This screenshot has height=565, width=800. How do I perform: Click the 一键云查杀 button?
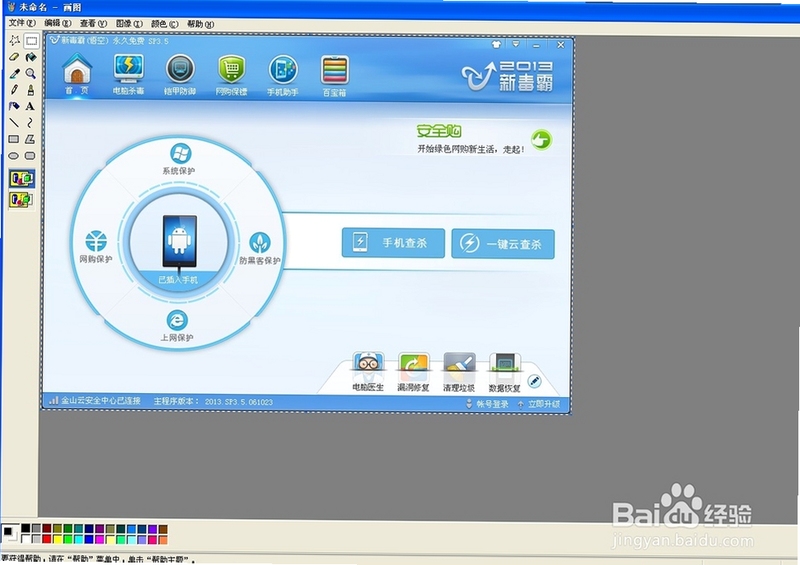[503, 244]
